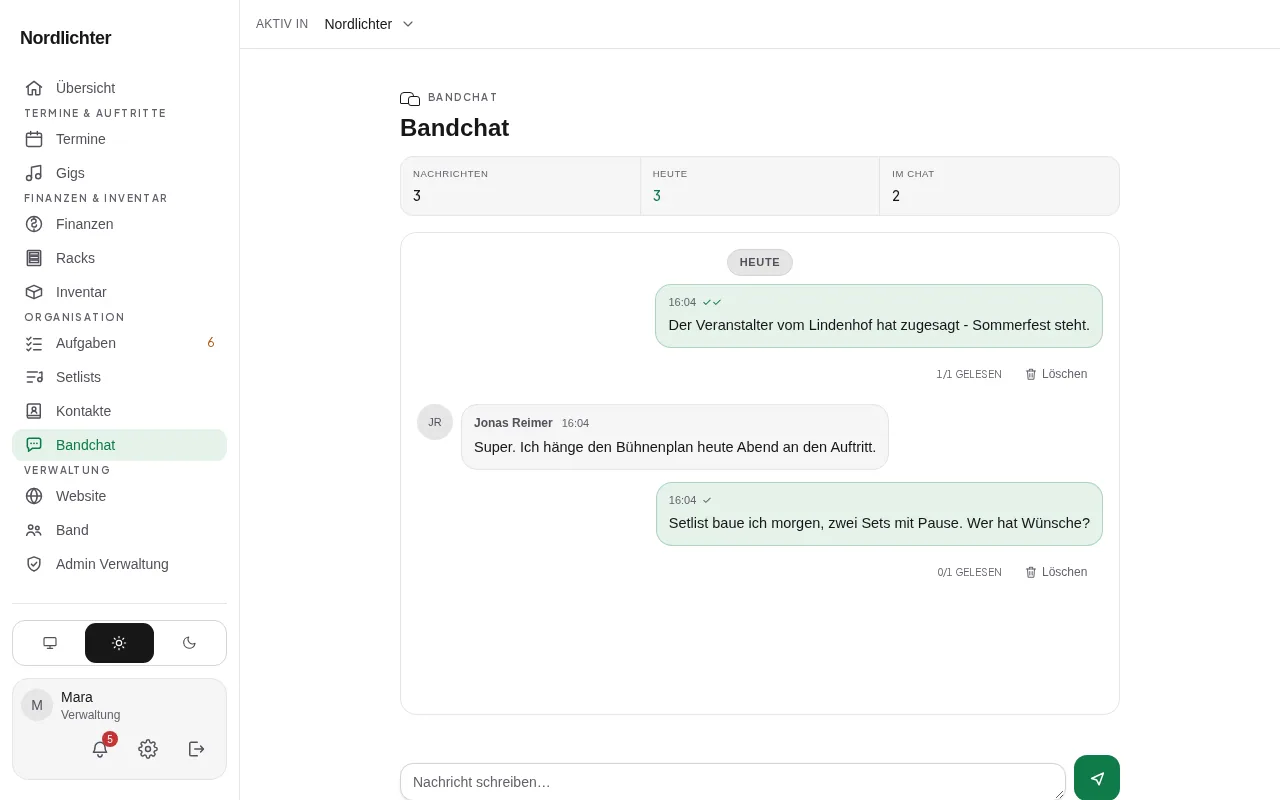The width and height of the screenshot is (1280, 800).
Task: Delete the Setlist message with Löschen
Action: pos(1056,572)
